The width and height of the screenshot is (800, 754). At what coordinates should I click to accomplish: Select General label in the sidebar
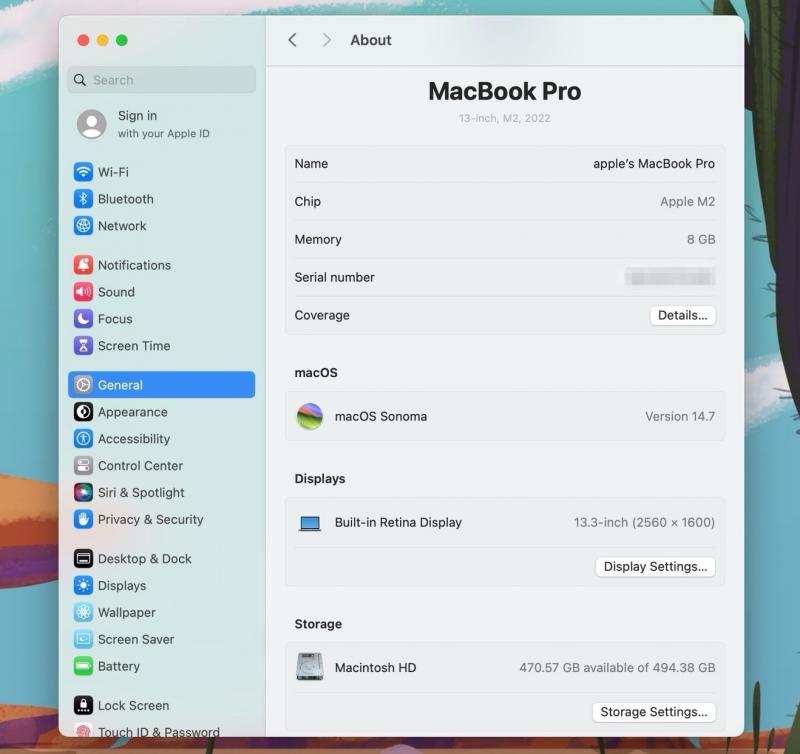pos(120,385)
